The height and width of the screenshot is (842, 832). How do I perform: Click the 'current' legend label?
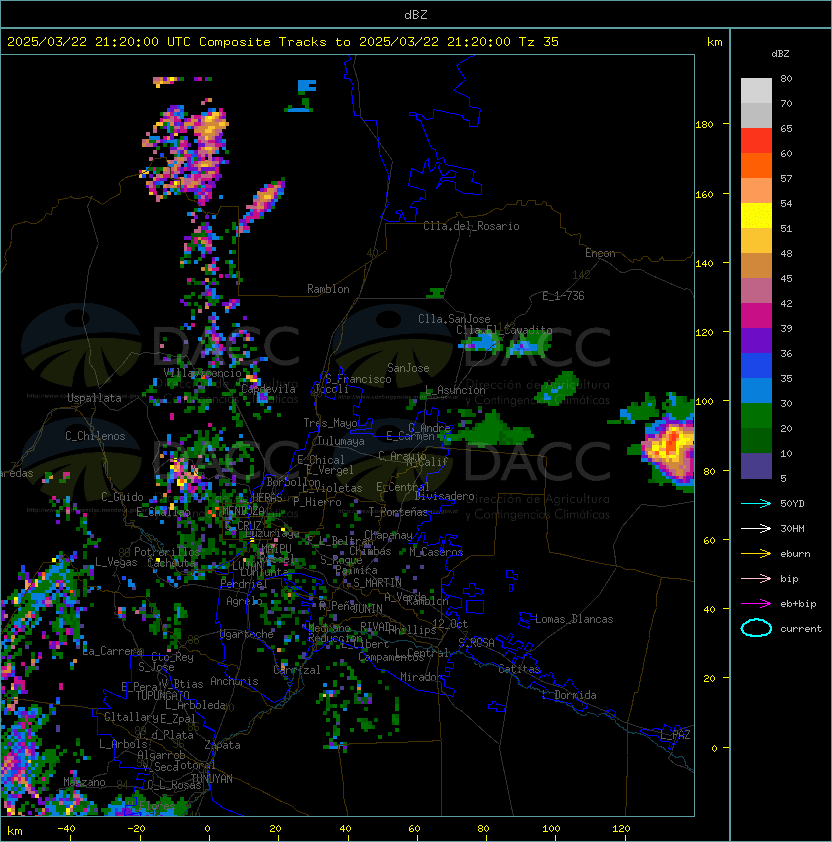tap(801, 629)
